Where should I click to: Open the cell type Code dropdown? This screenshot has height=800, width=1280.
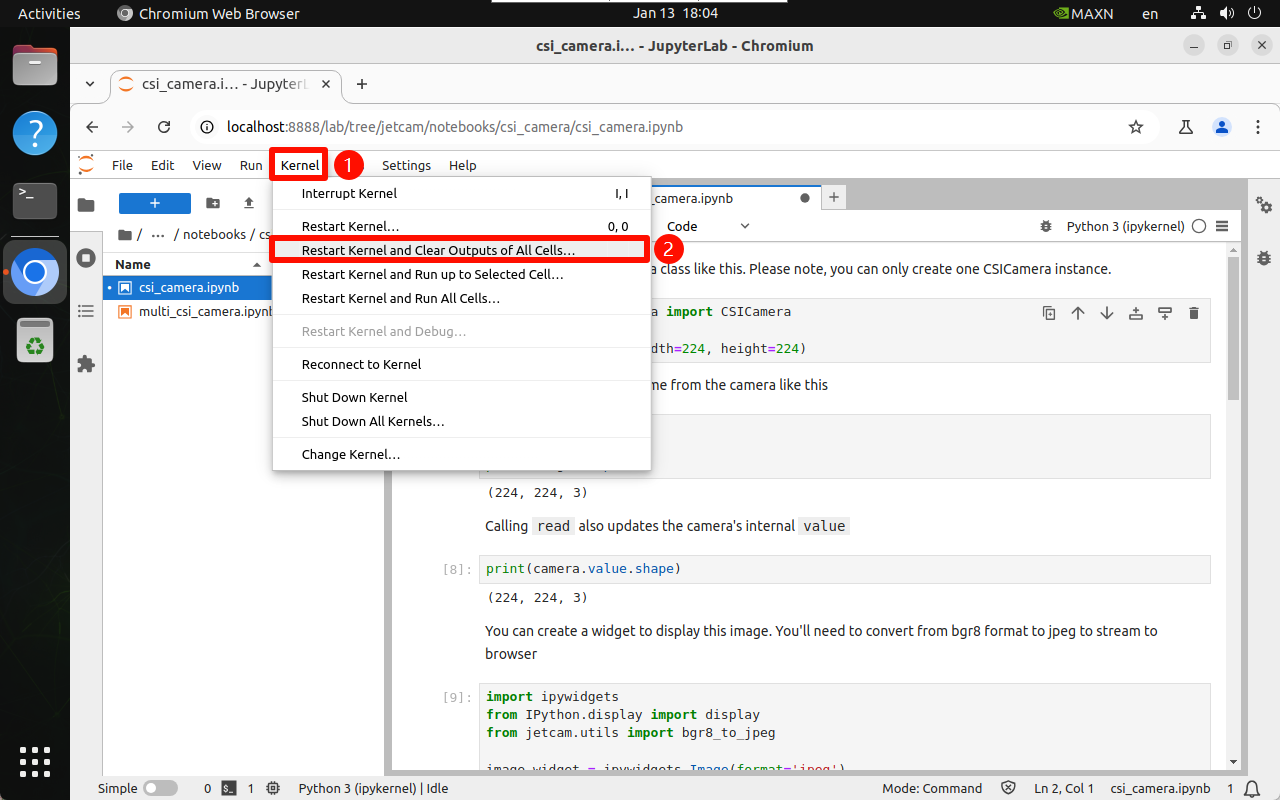708,227
